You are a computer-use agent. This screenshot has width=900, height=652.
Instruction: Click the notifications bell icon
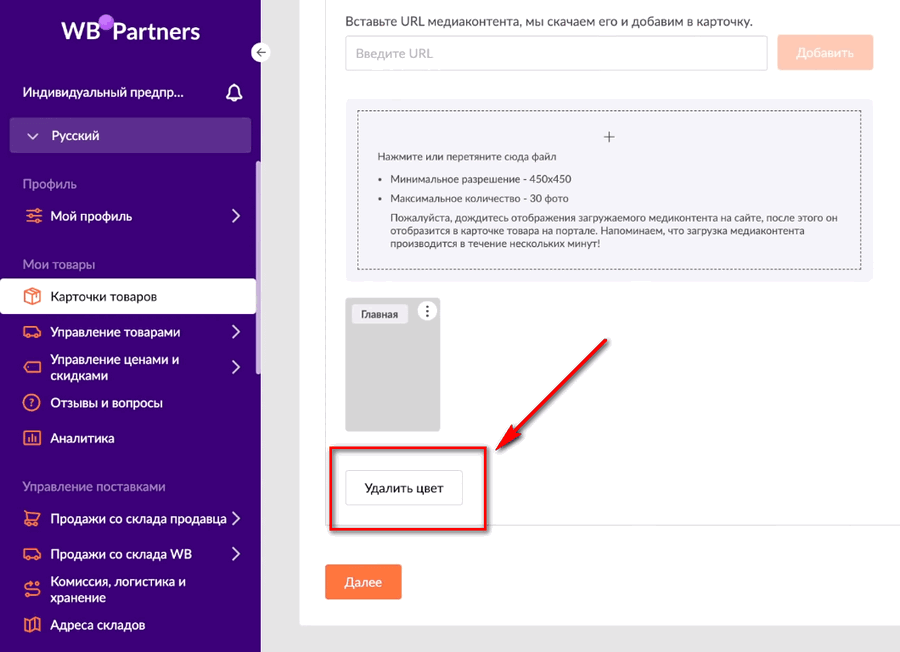[234, 92]
